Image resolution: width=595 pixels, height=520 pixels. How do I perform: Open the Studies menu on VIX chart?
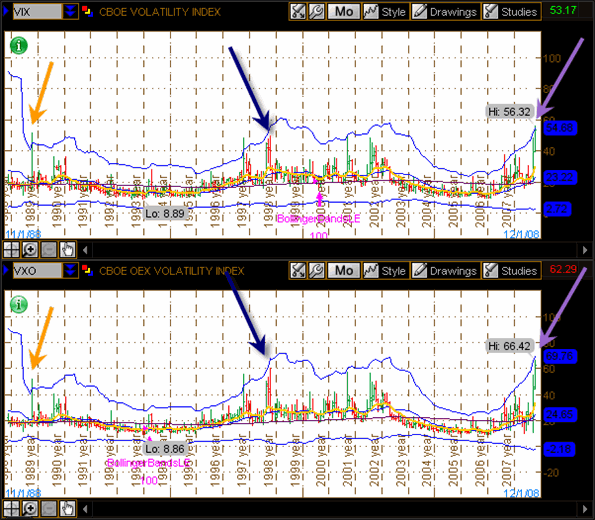coord(512,12)
